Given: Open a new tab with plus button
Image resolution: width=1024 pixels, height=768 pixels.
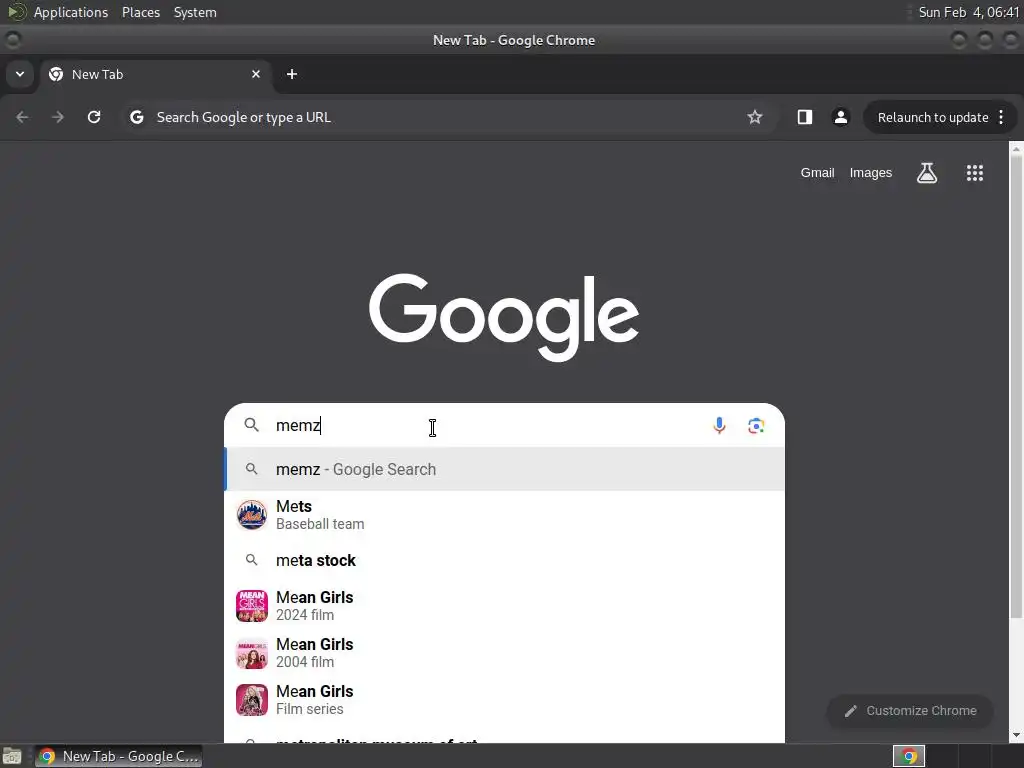Looking at the screenshot, I should click(x=292, y=74).
